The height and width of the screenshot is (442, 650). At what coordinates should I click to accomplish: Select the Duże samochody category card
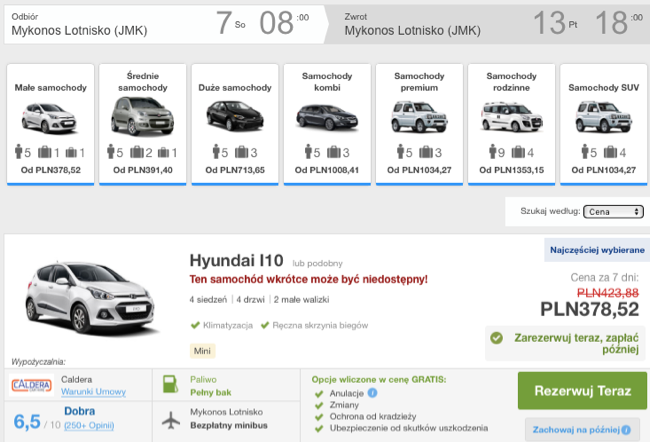point(235,124)
